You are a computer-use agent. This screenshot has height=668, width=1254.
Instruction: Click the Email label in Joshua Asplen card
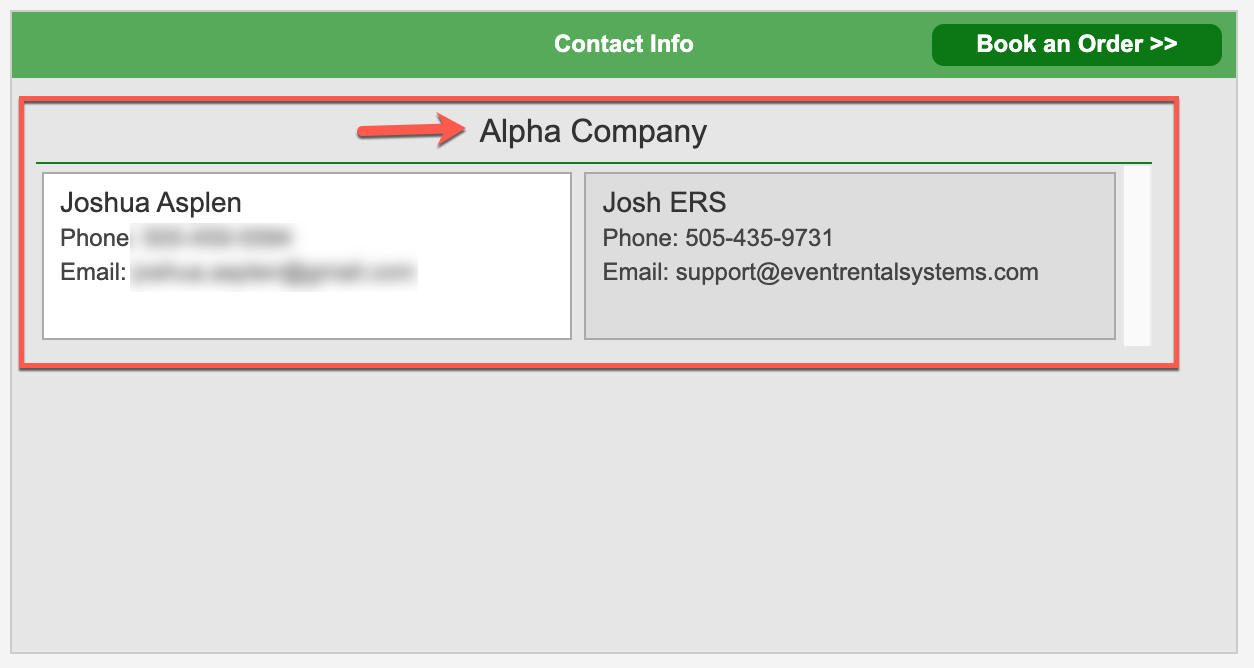[x=93, y=272]
